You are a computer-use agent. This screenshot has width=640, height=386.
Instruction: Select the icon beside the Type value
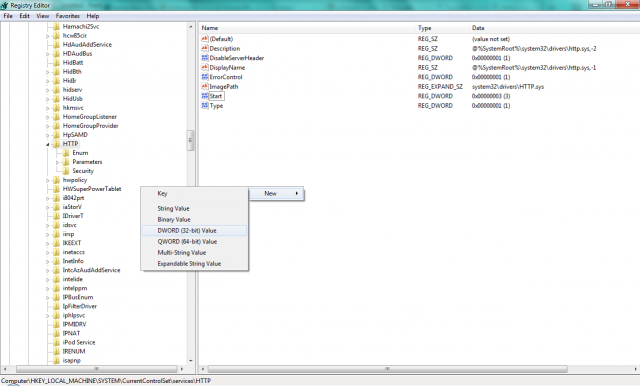pyautogui.click(x=205, y=106)
